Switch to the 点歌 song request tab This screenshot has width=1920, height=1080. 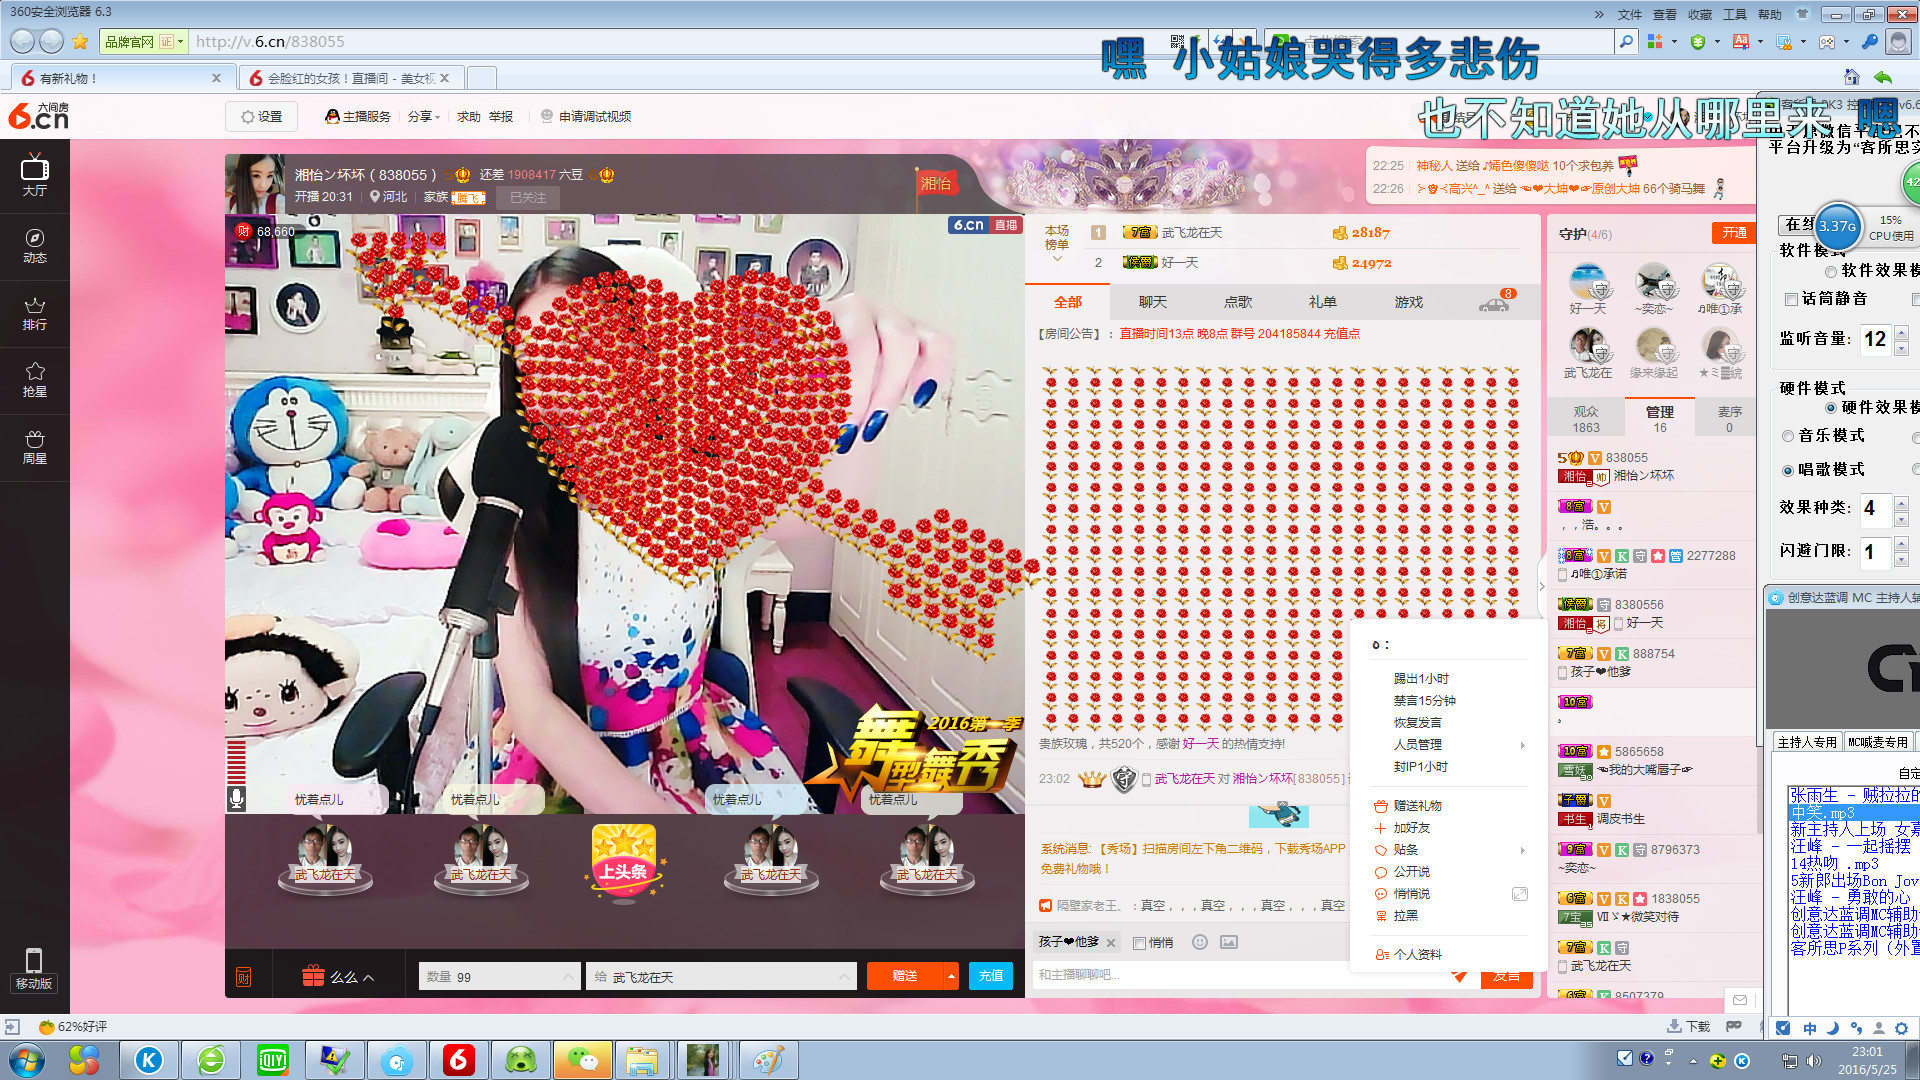pos(1238,302)
